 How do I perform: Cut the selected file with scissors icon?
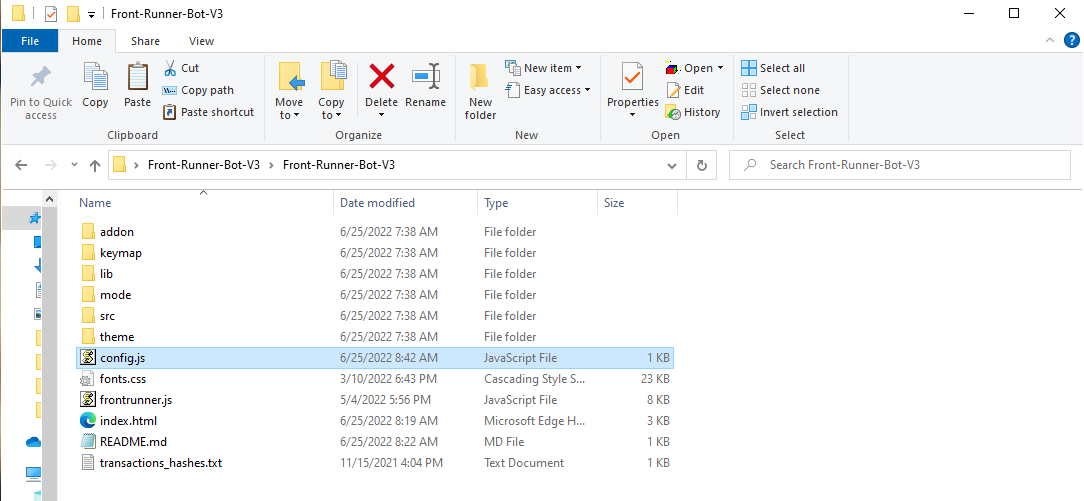pyautogui.click(x=170, y=68)
